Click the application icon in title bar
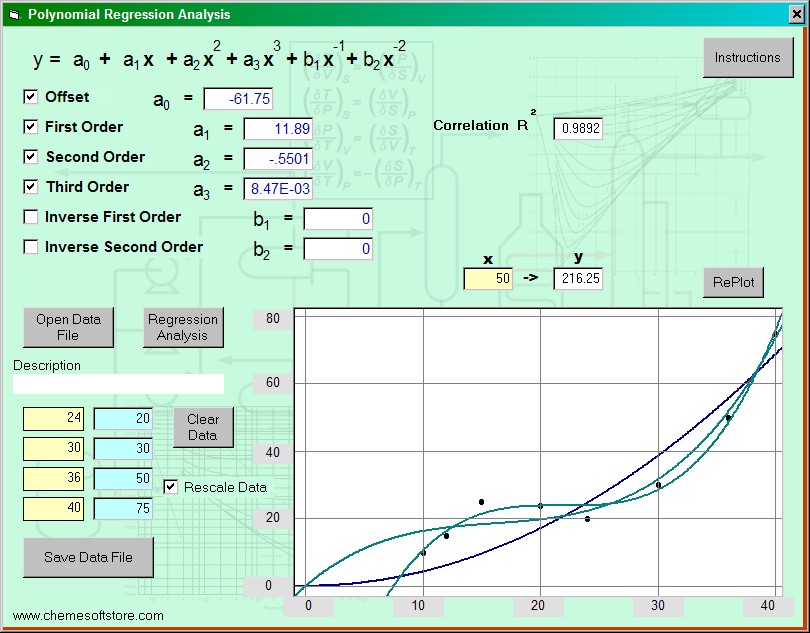 coord(13,15)
